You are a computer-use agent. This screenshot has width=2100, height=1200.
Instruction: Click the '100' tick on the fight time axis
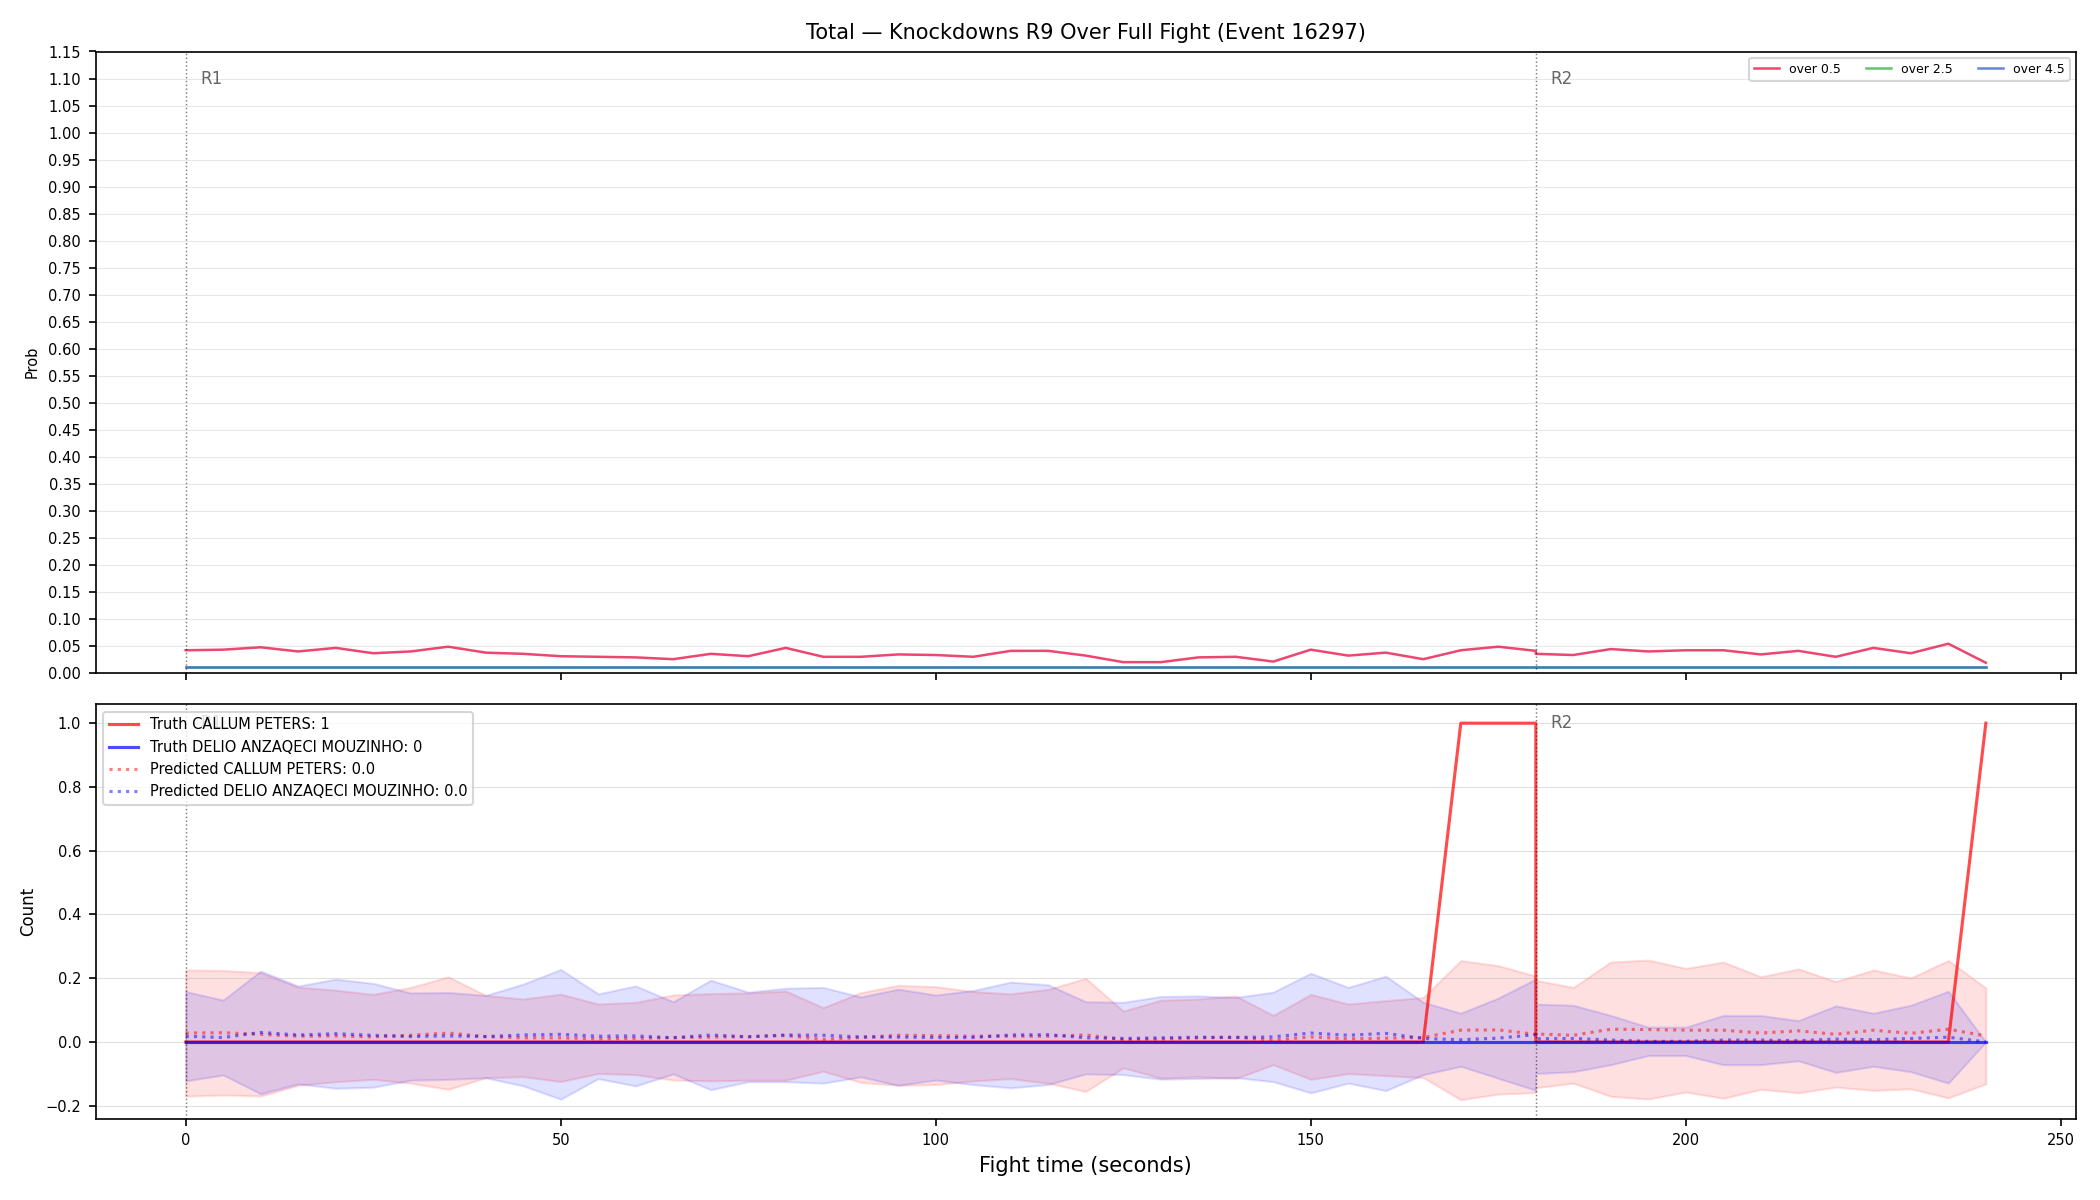coord(936,1138)
